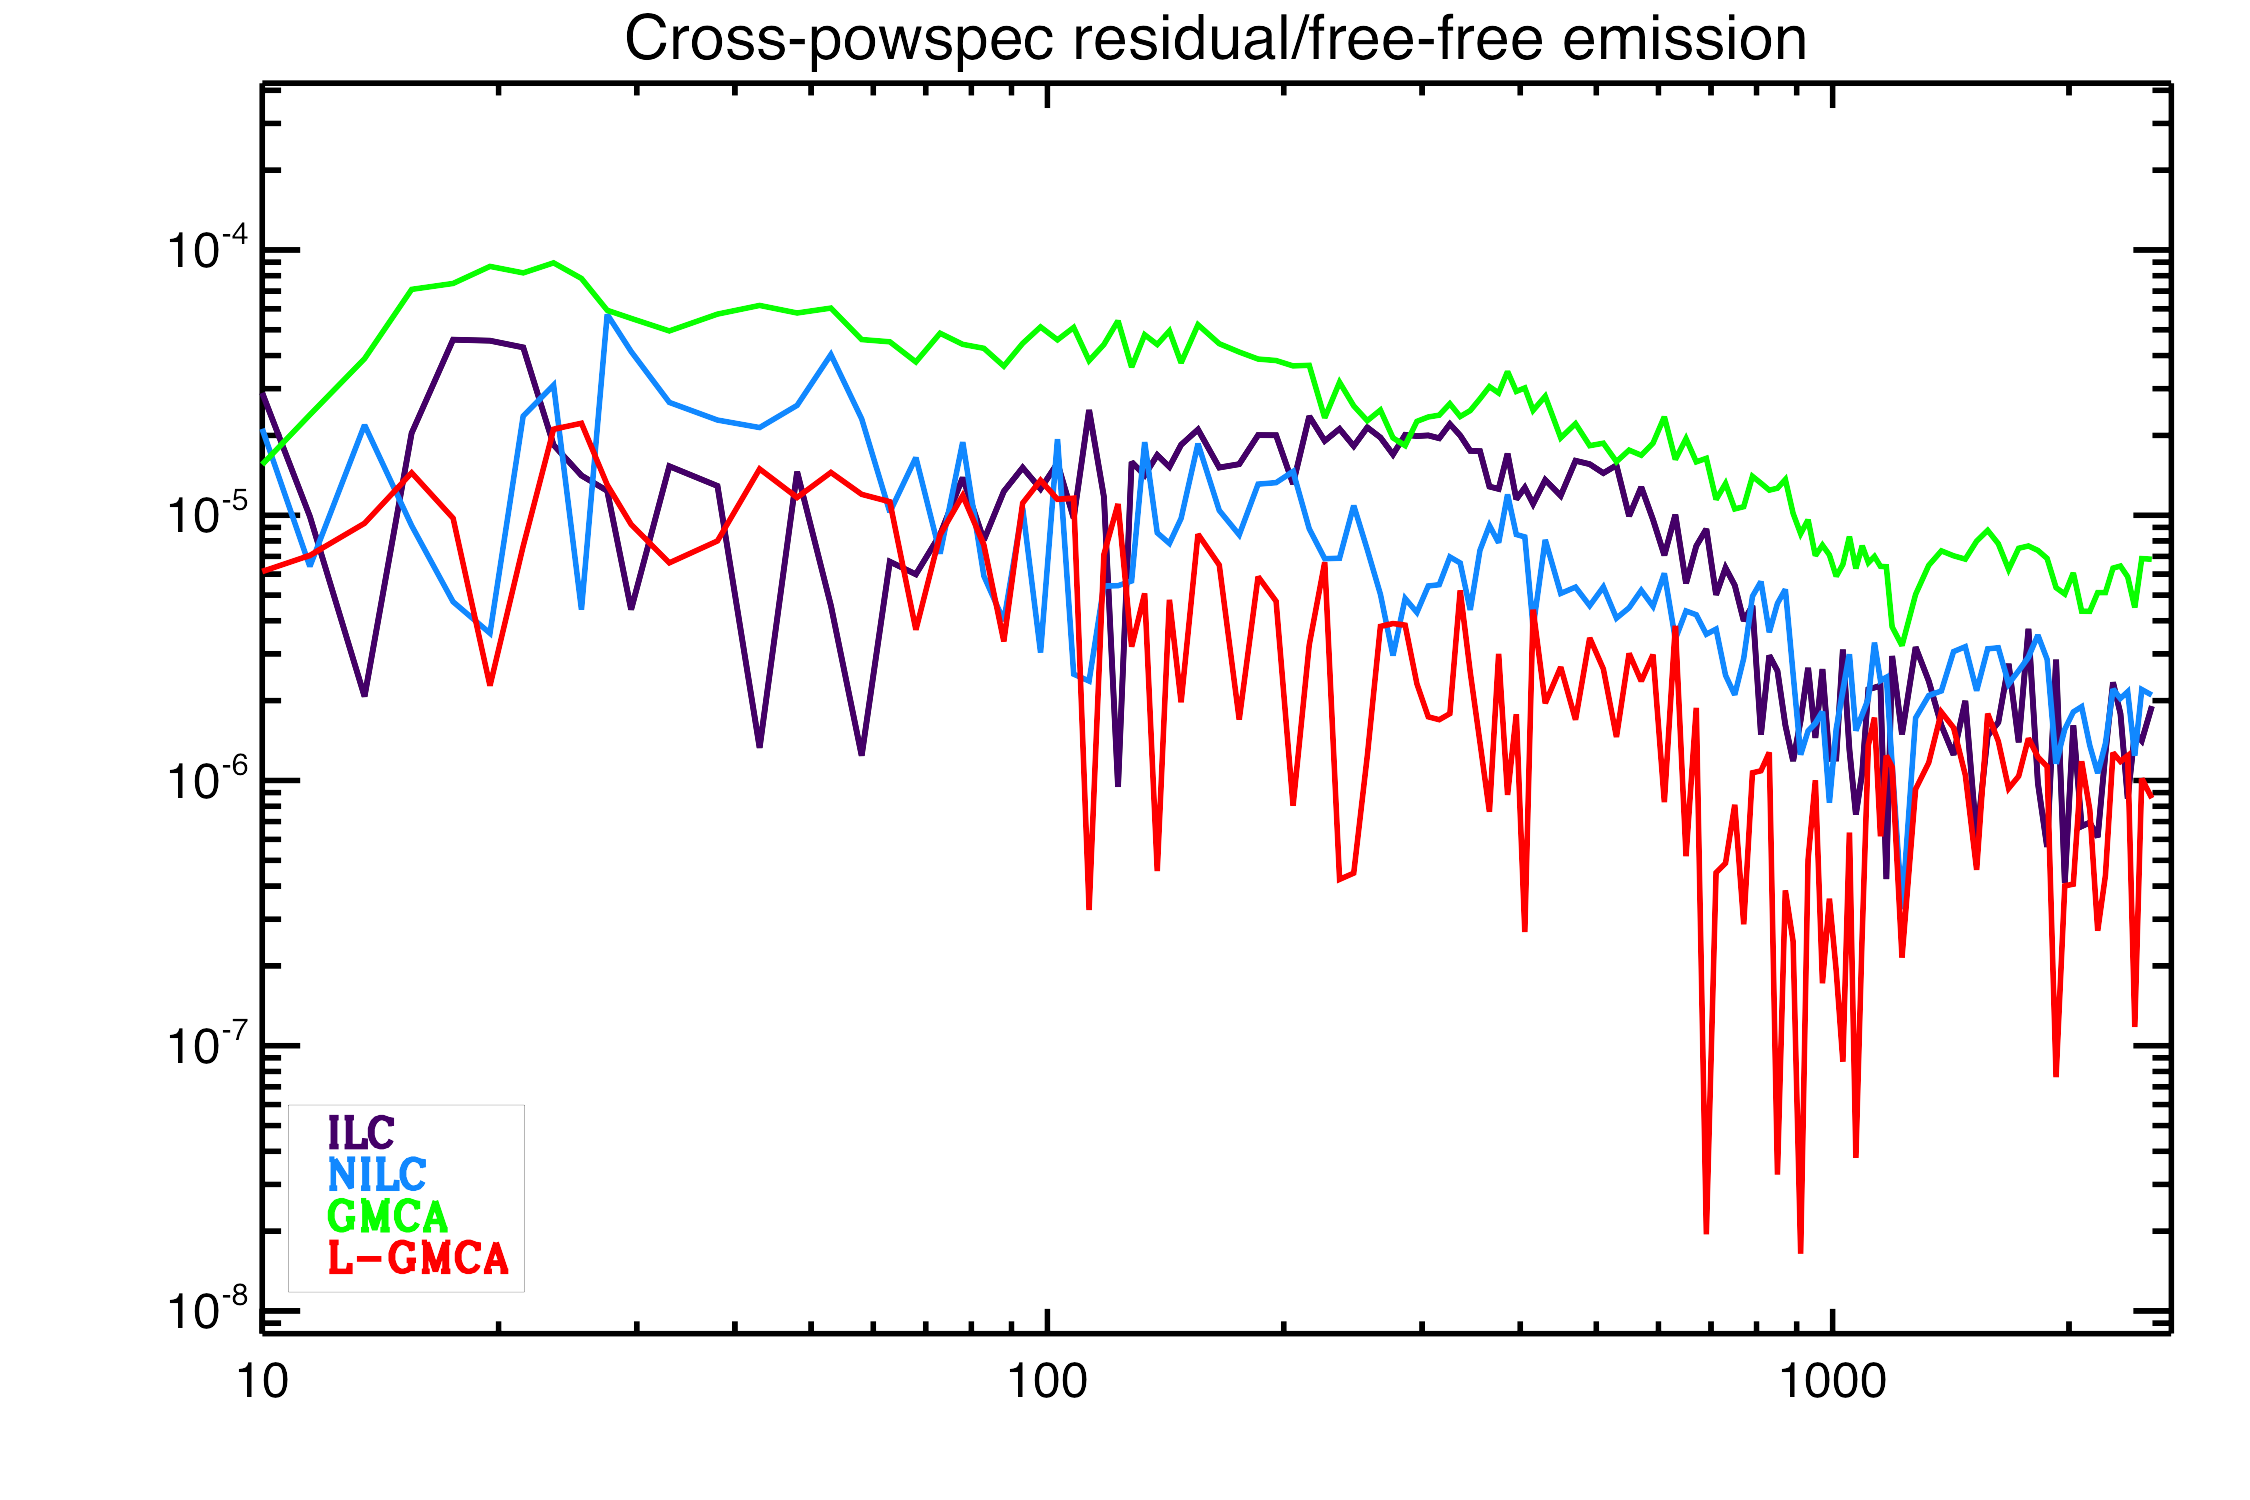The width and height of the screenshot is (2250, 1500).
Task: Click the ILC legend entry
Action: pos(361,1133)
